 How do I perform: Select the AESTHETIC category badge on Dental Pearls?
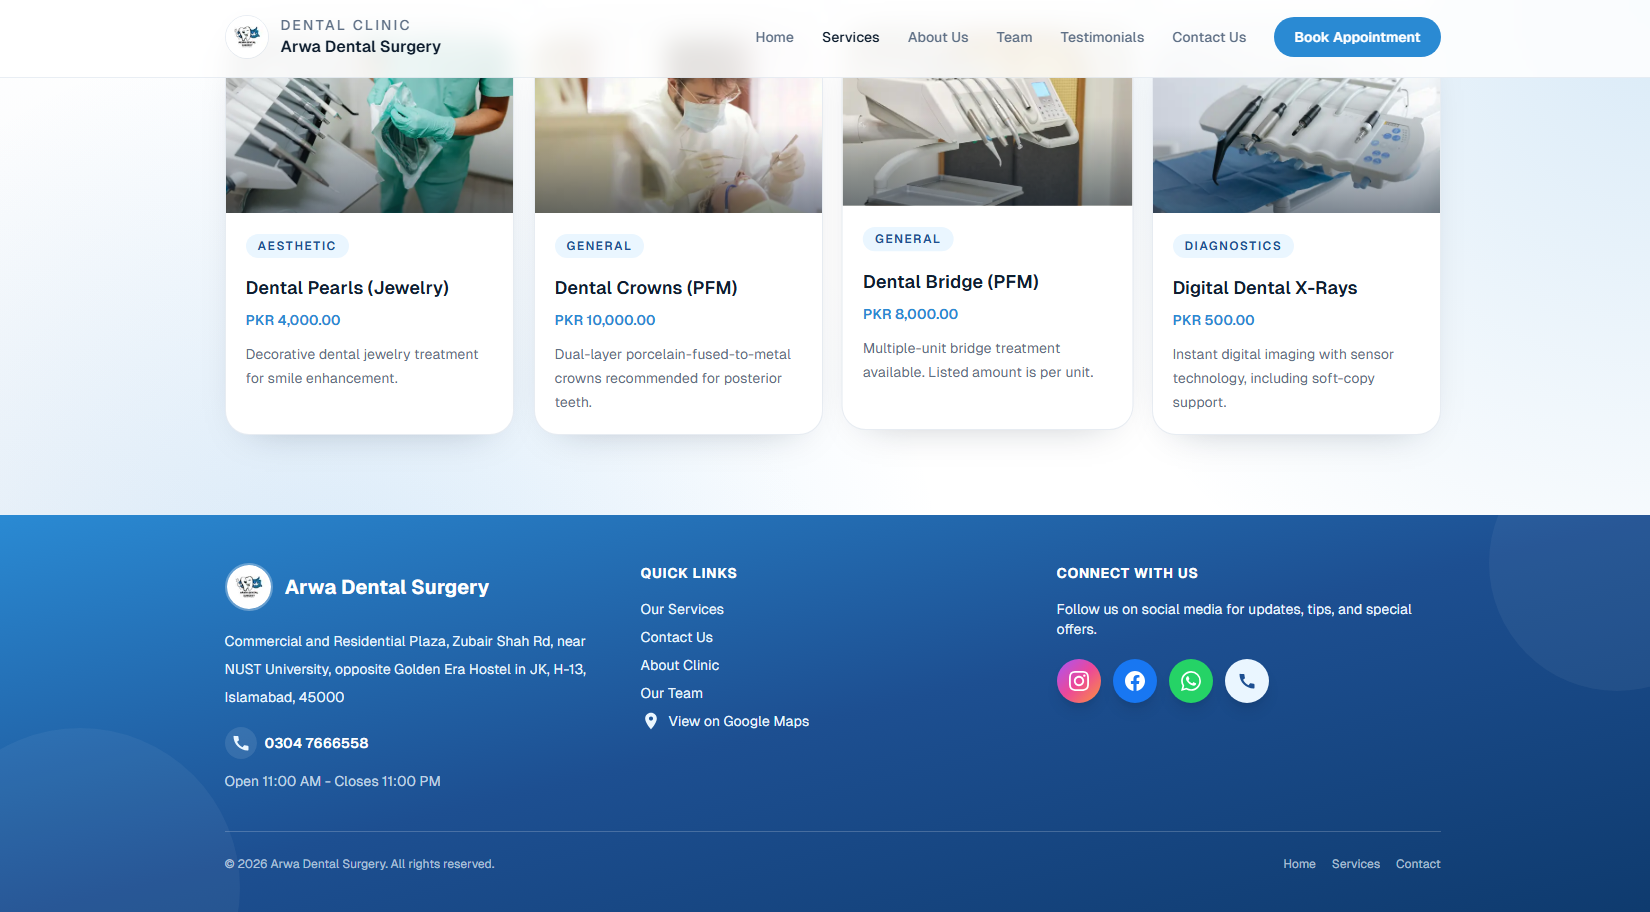pos(297,245)
